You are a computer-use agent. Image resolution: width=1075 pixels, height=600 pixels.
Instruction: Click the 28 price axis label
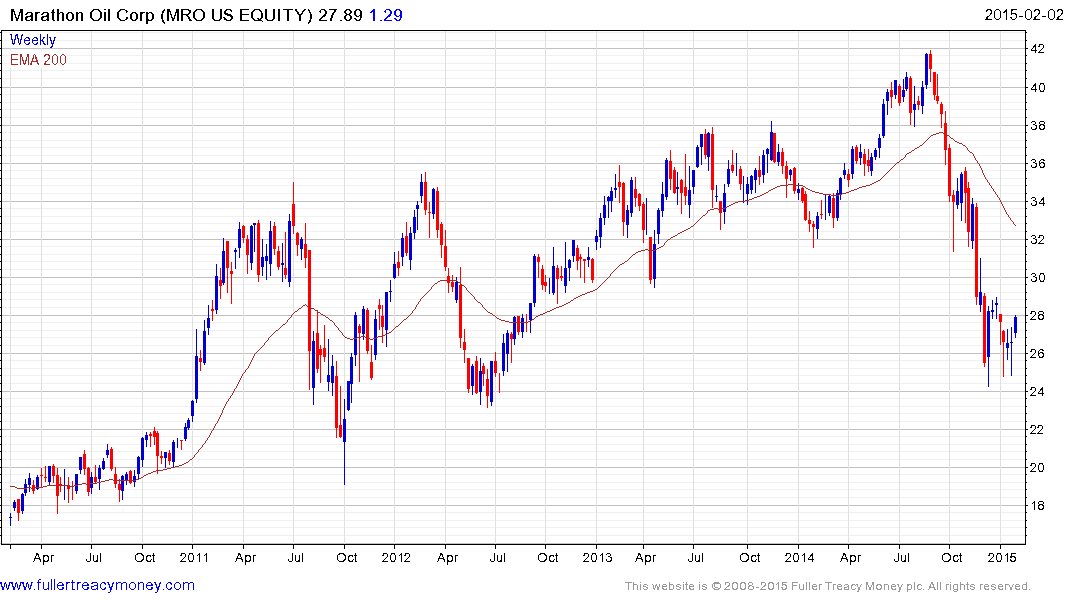tap(1037, 315)
